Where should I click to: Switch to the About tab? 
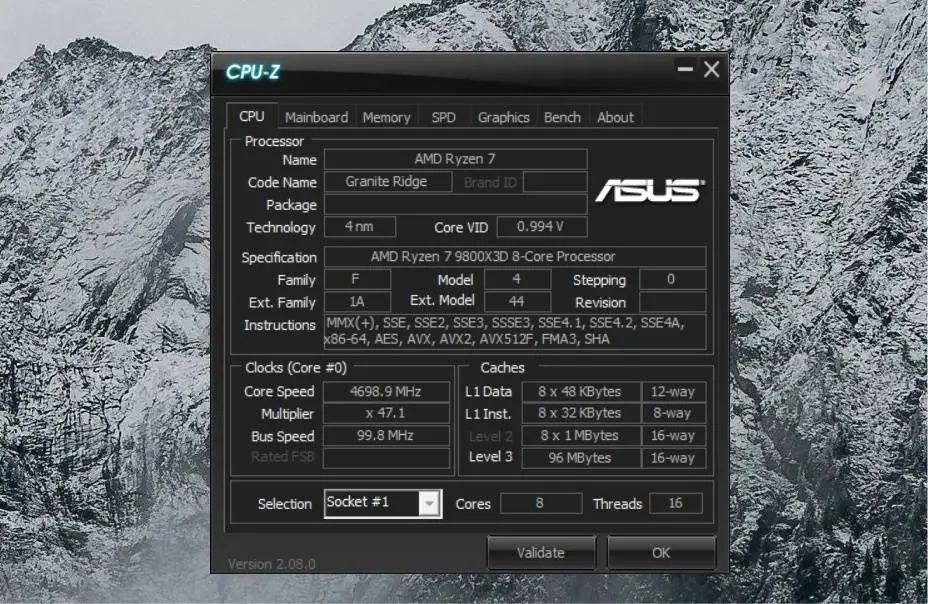pyautogui.click(x=615, y=117)
